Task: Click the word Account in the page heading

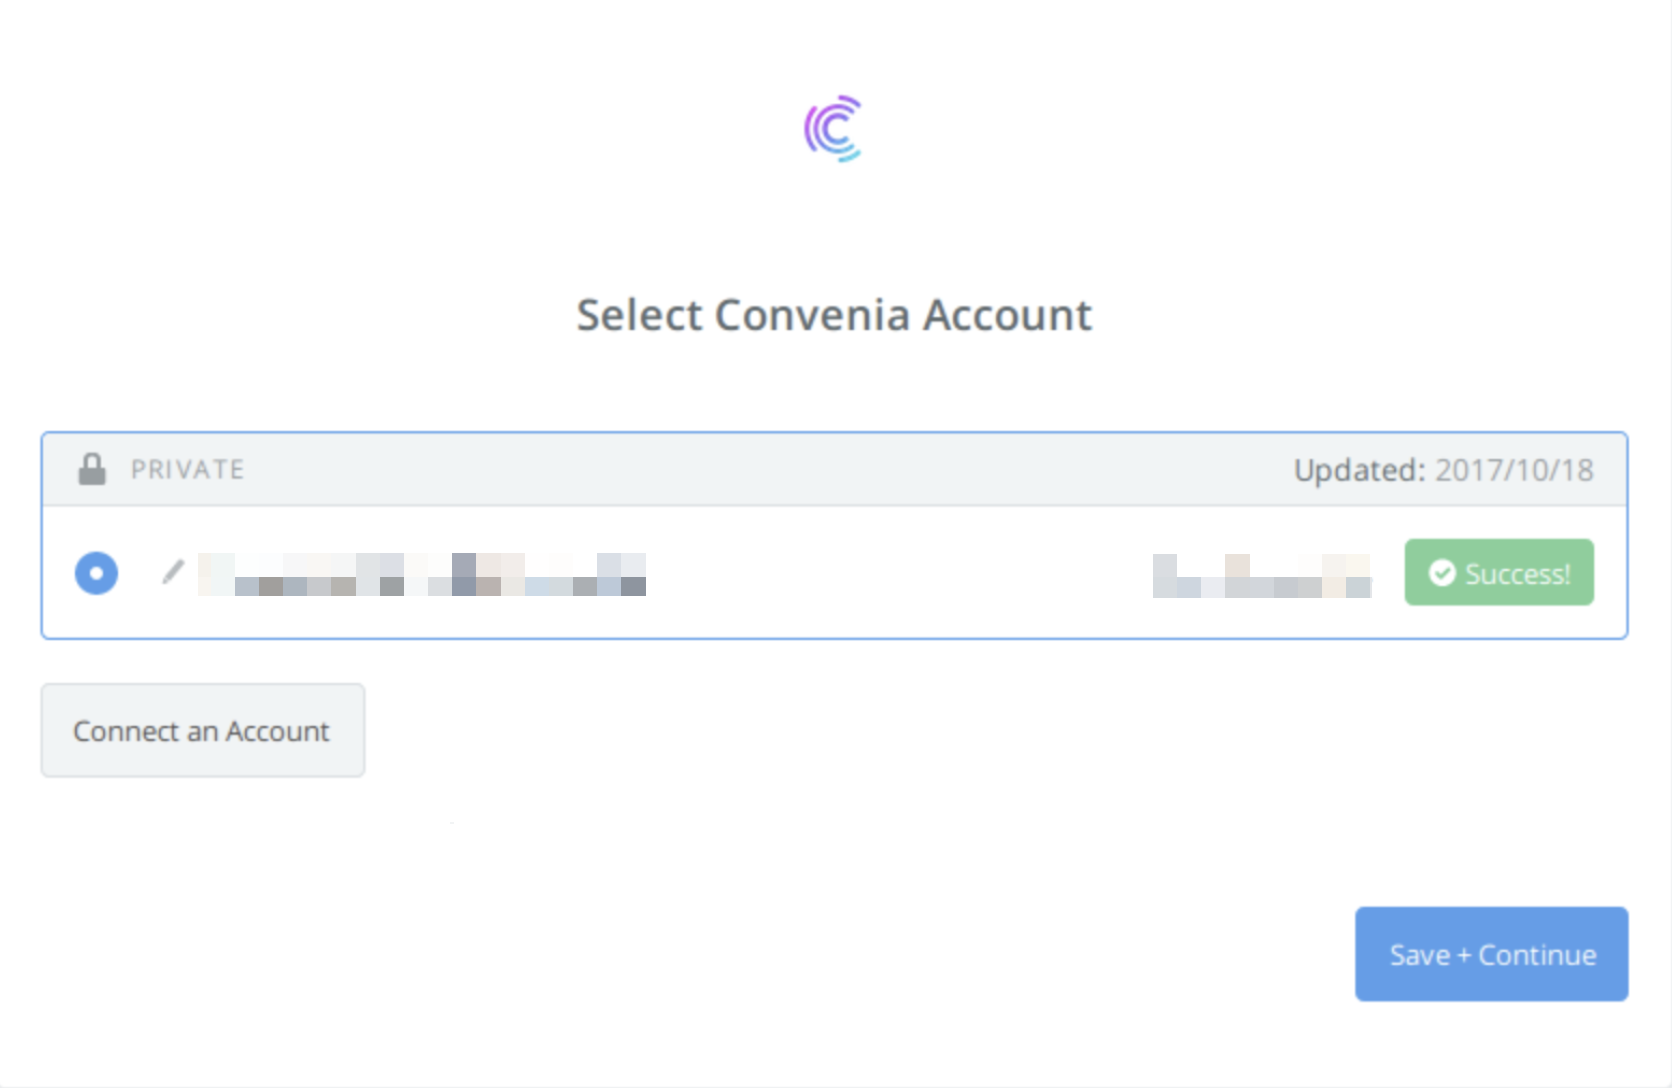Action: tap(1007, 315)
